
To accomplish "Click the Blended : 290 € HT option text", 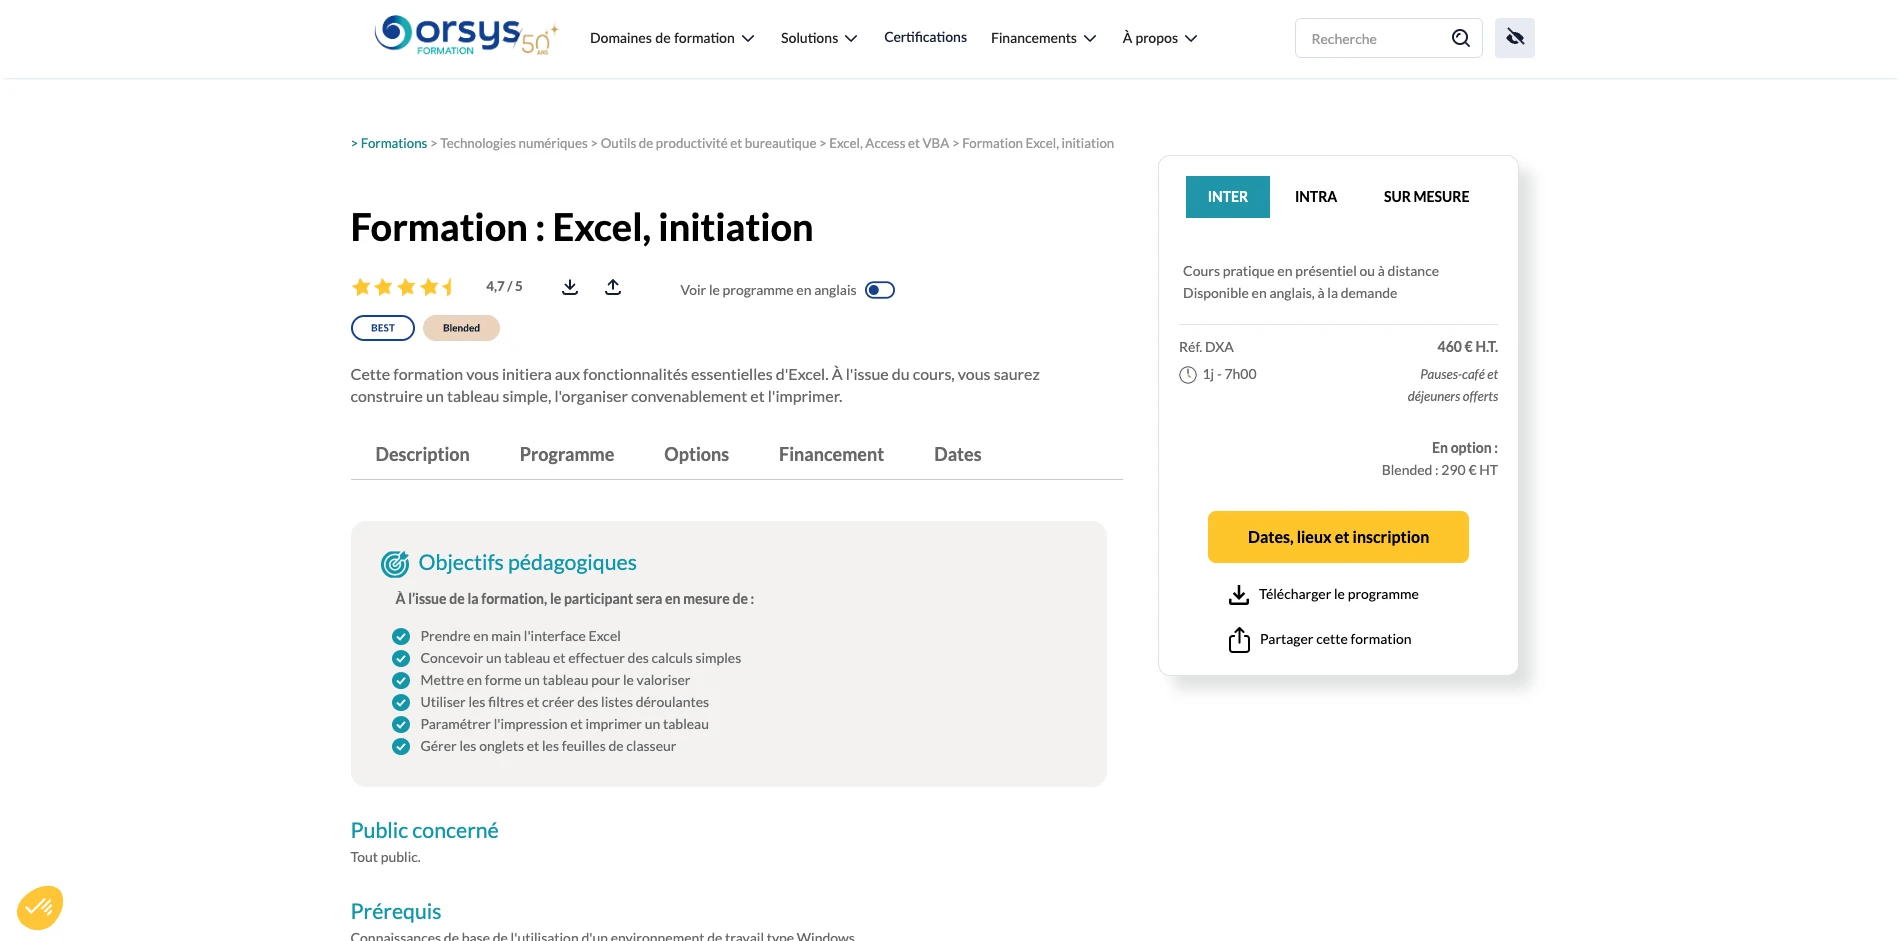I will click(1439, 470).
